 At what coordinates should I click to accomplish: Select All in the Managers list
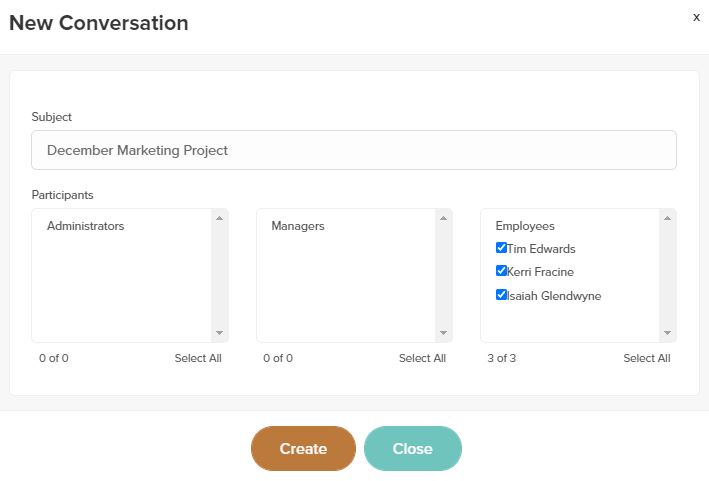click(422, 358)
